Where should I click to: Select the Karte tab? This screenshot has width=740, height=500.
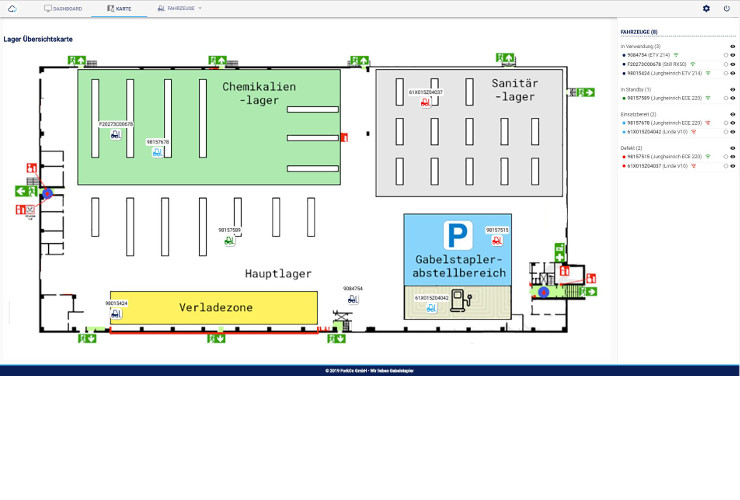[x=118, y=8]
